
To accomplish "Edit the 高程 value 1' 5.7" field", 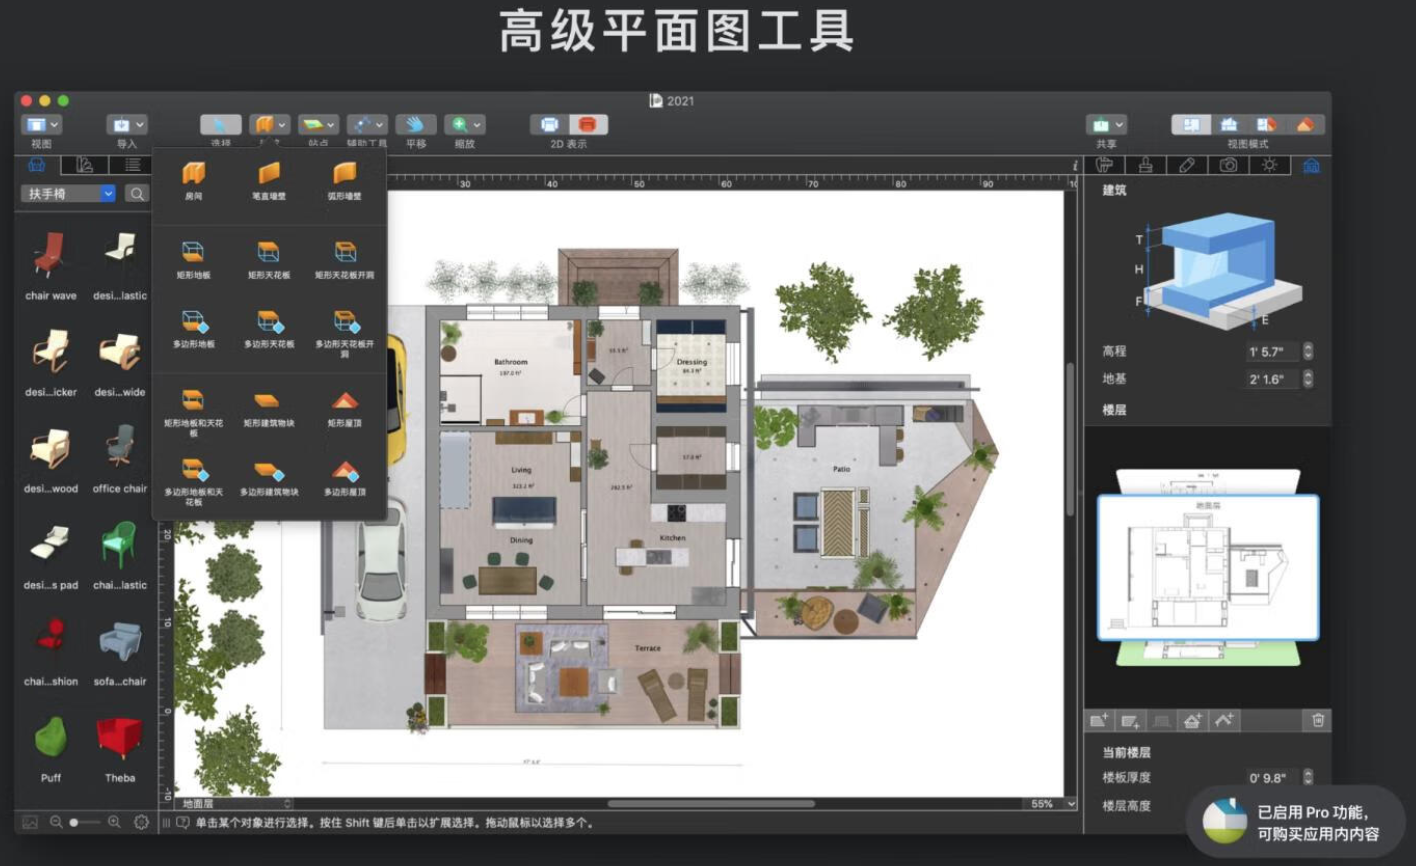I will pos(1271,351).
